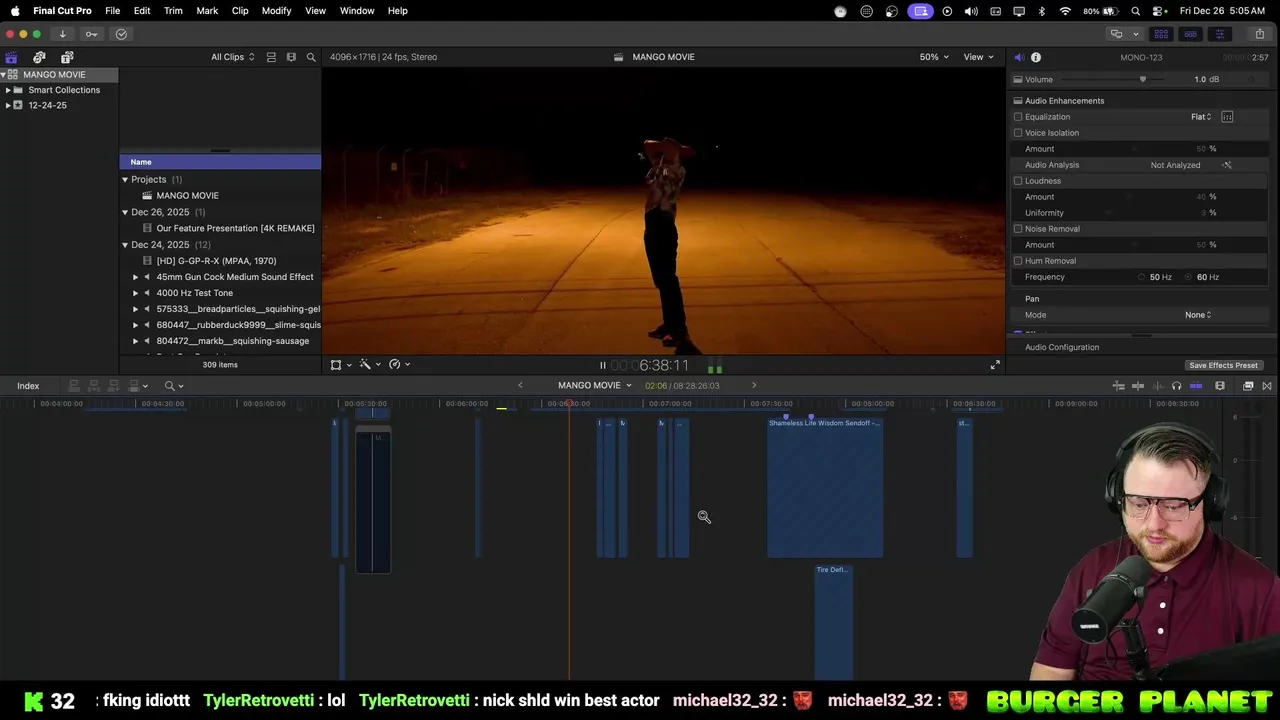Enter full screen viewer mode
The height and width of the screenshot is (720, 1280).
(995, 365)
